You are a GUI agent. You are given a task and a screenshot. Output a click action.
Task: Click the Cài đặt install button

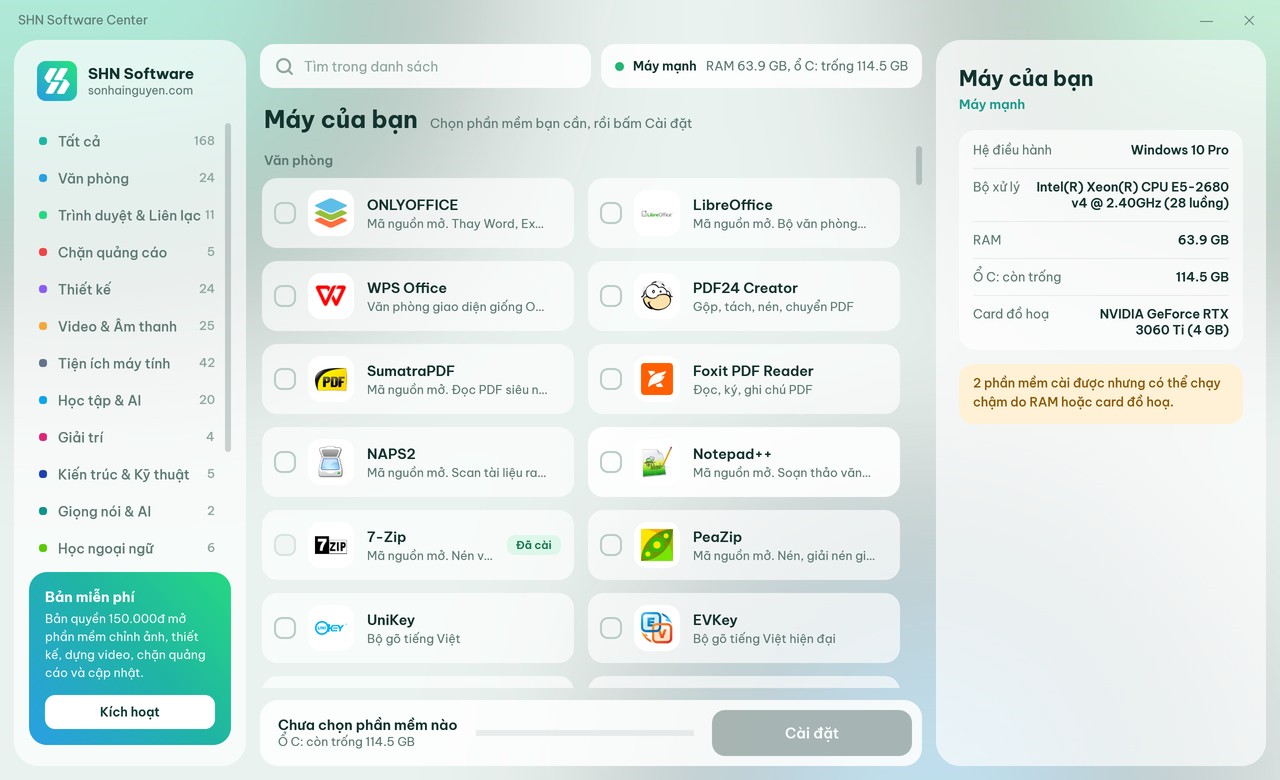[812, 733]
